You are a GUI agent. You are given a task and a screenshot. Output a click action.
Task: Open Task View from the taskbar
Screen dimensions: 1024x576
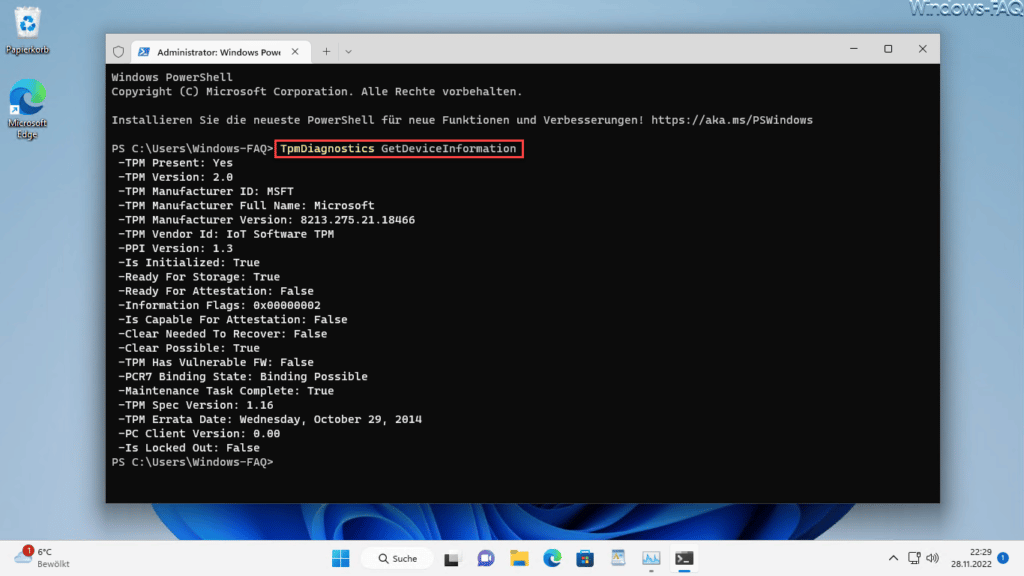pyautogui.click(x=451, y=558)
